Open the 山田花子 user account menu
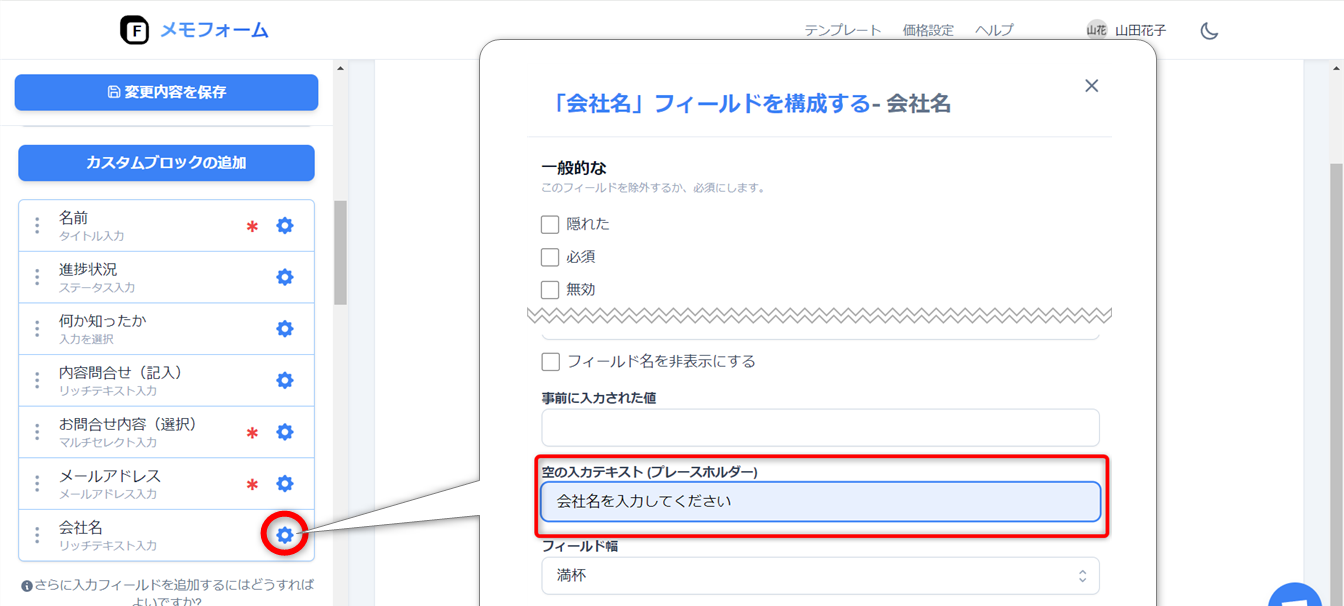 1127,31
